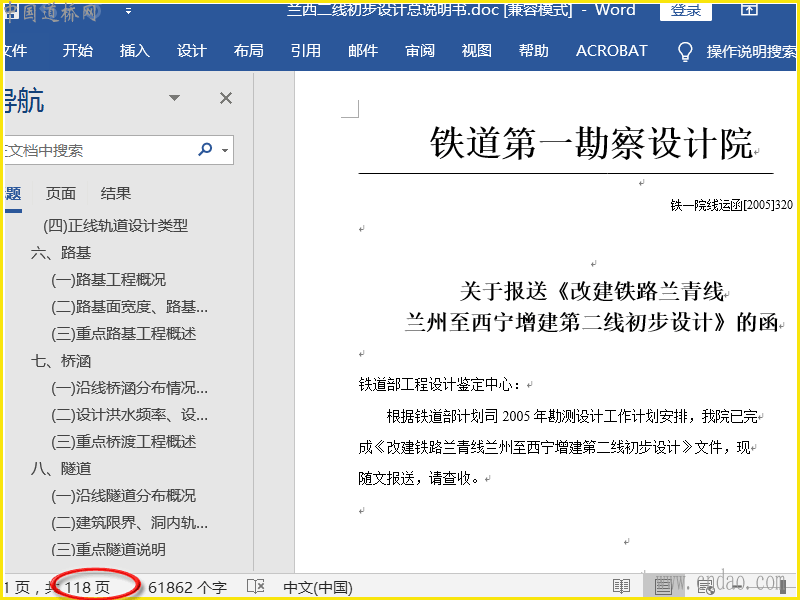Viewport: 800px width, 600px height.
Task: Click the paragraph starting 根据铁道部计划司 2005
Action: tap(558, 447)
